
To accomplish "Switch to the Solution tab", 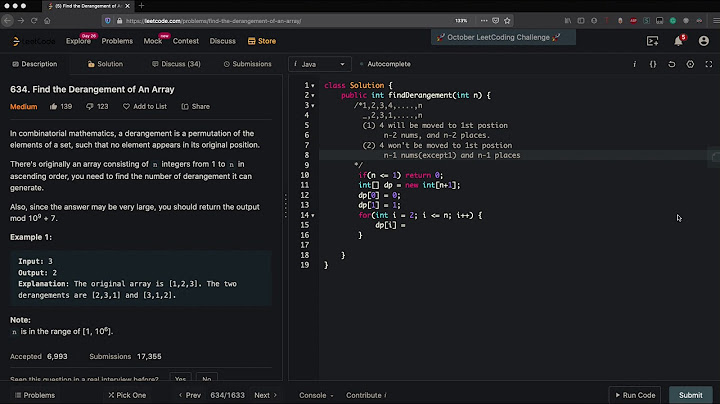I will (106, 64).
